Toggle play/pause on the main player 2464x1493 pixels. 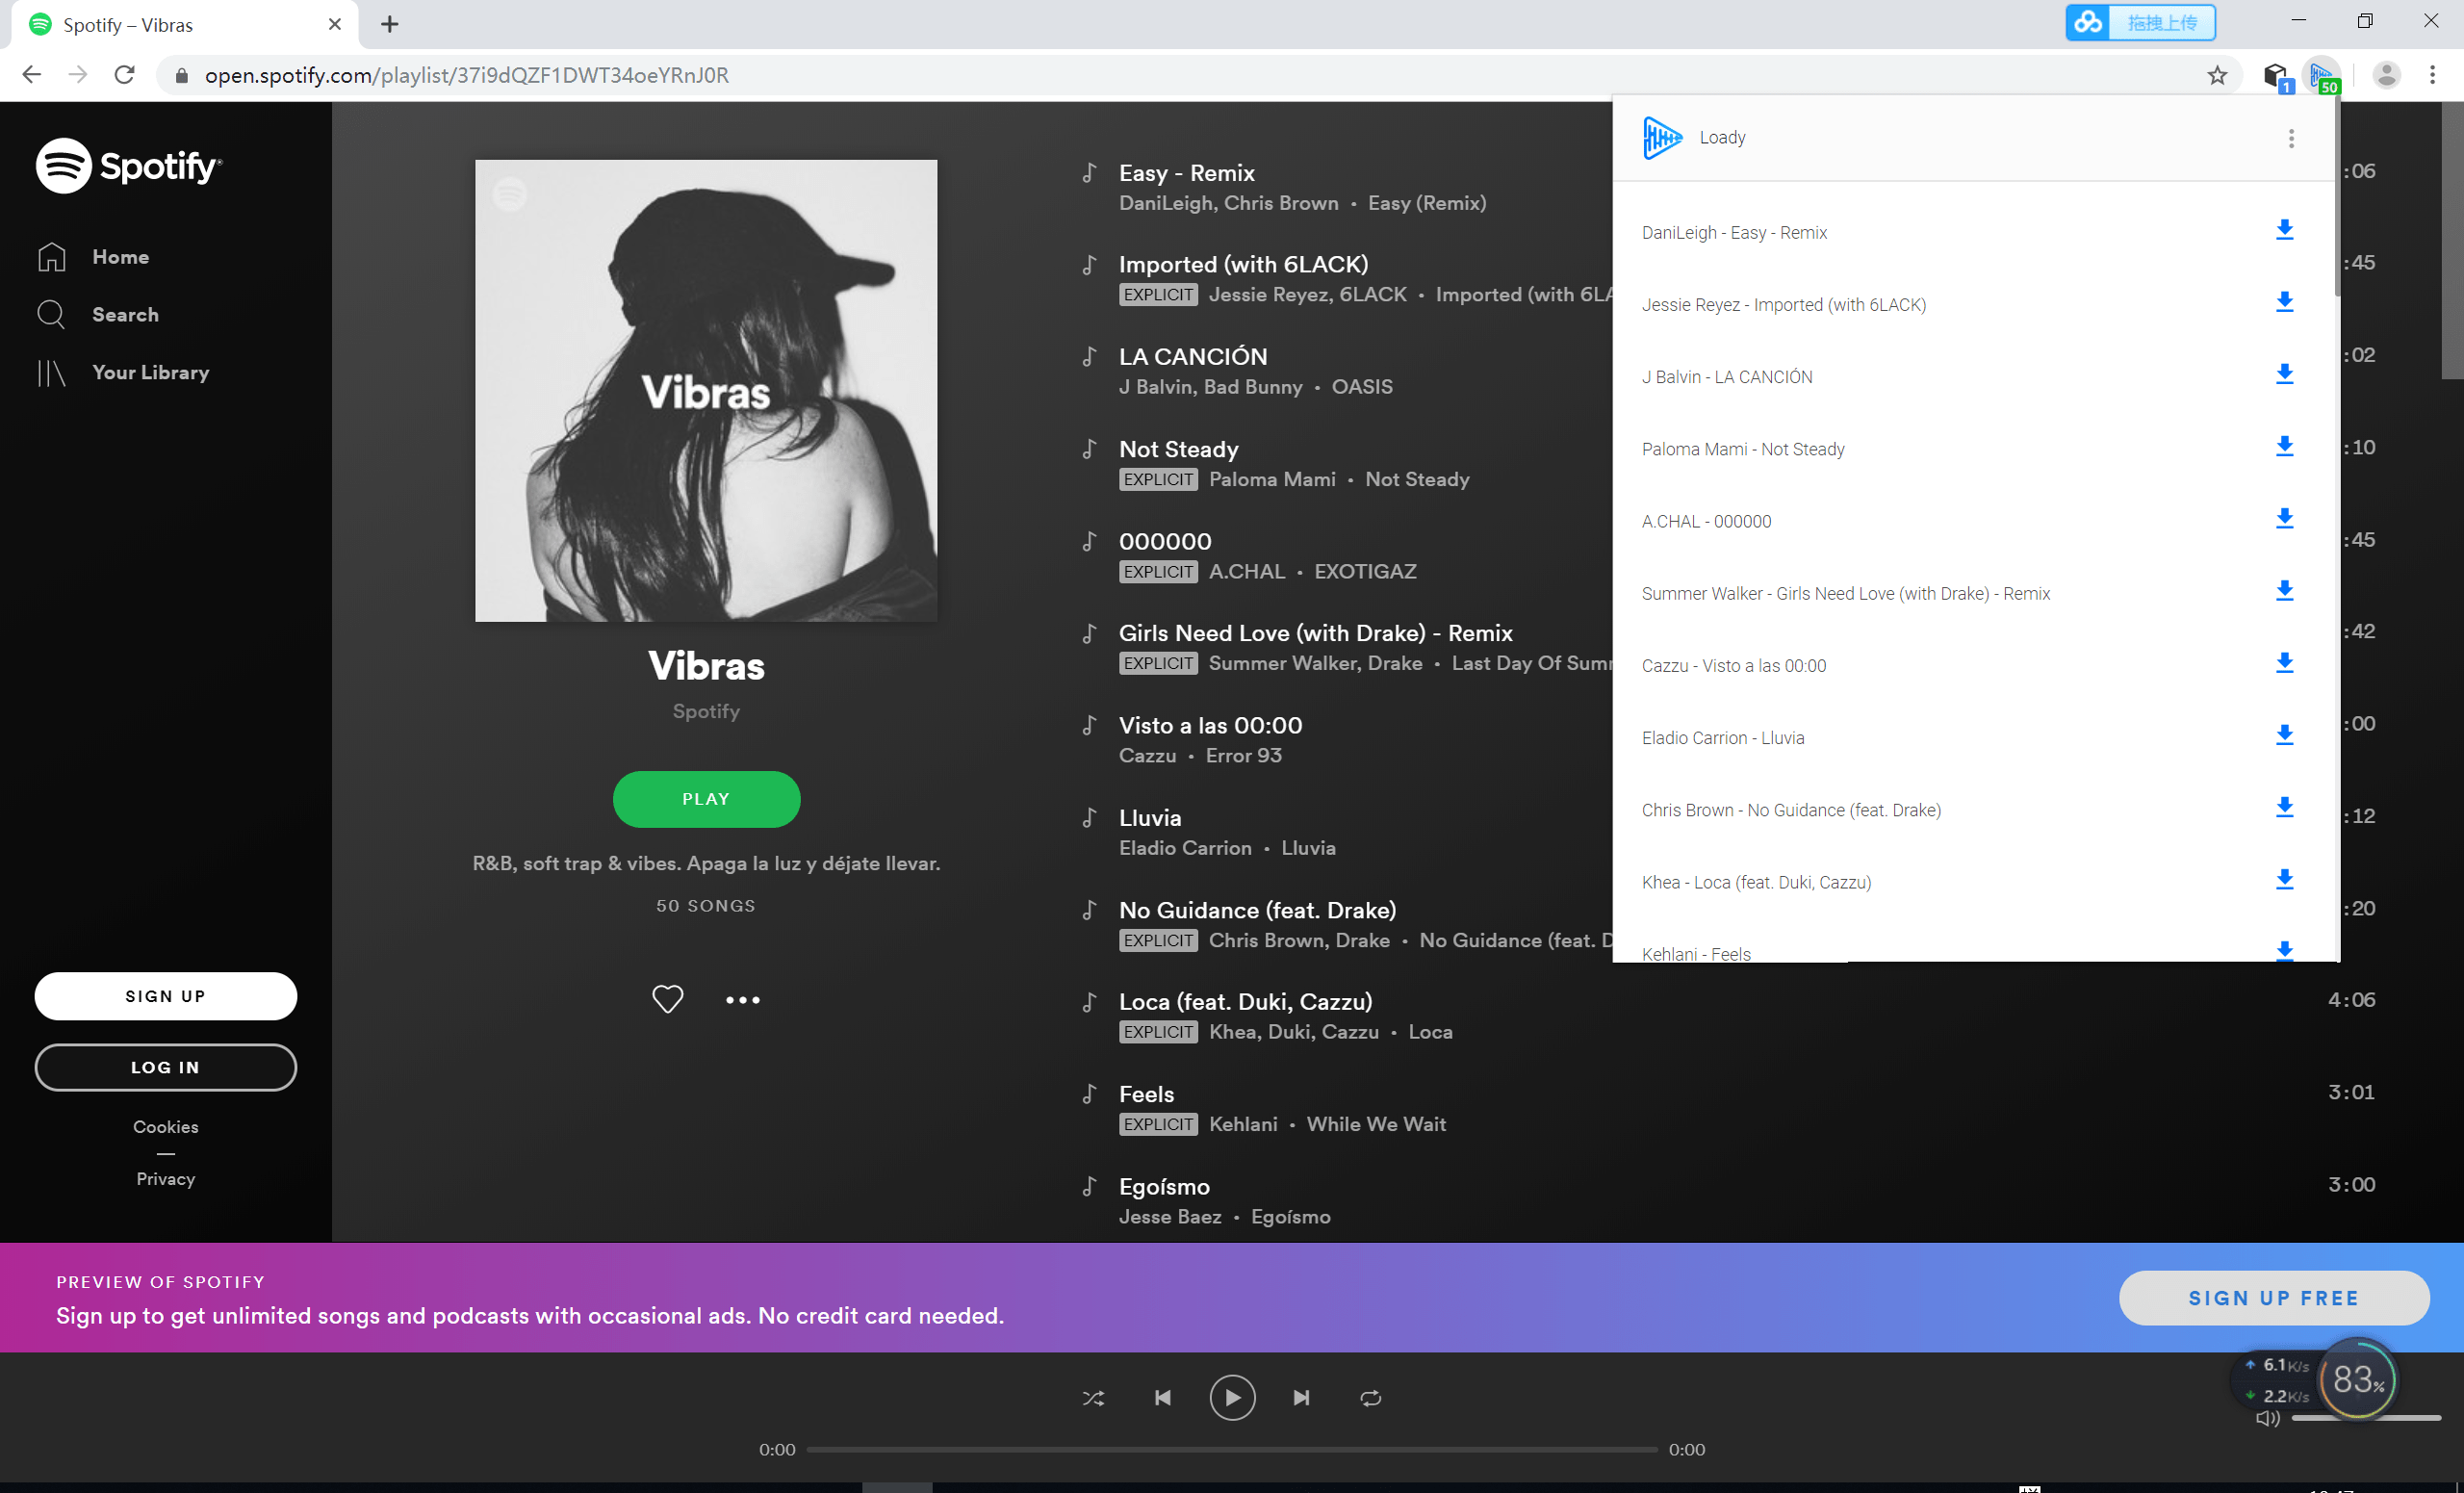[1232, 1396]
